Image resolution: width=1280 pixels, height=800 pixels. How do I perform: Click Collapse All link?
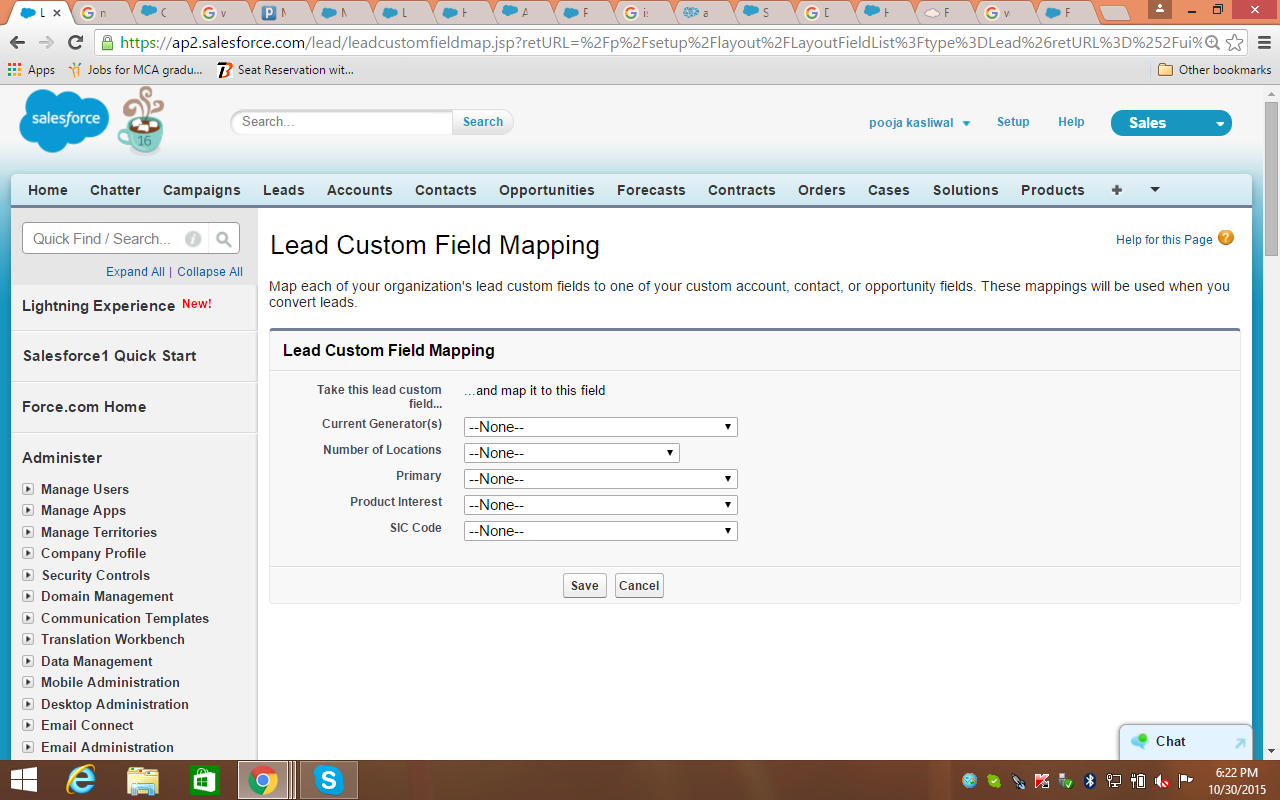[210, 272]
